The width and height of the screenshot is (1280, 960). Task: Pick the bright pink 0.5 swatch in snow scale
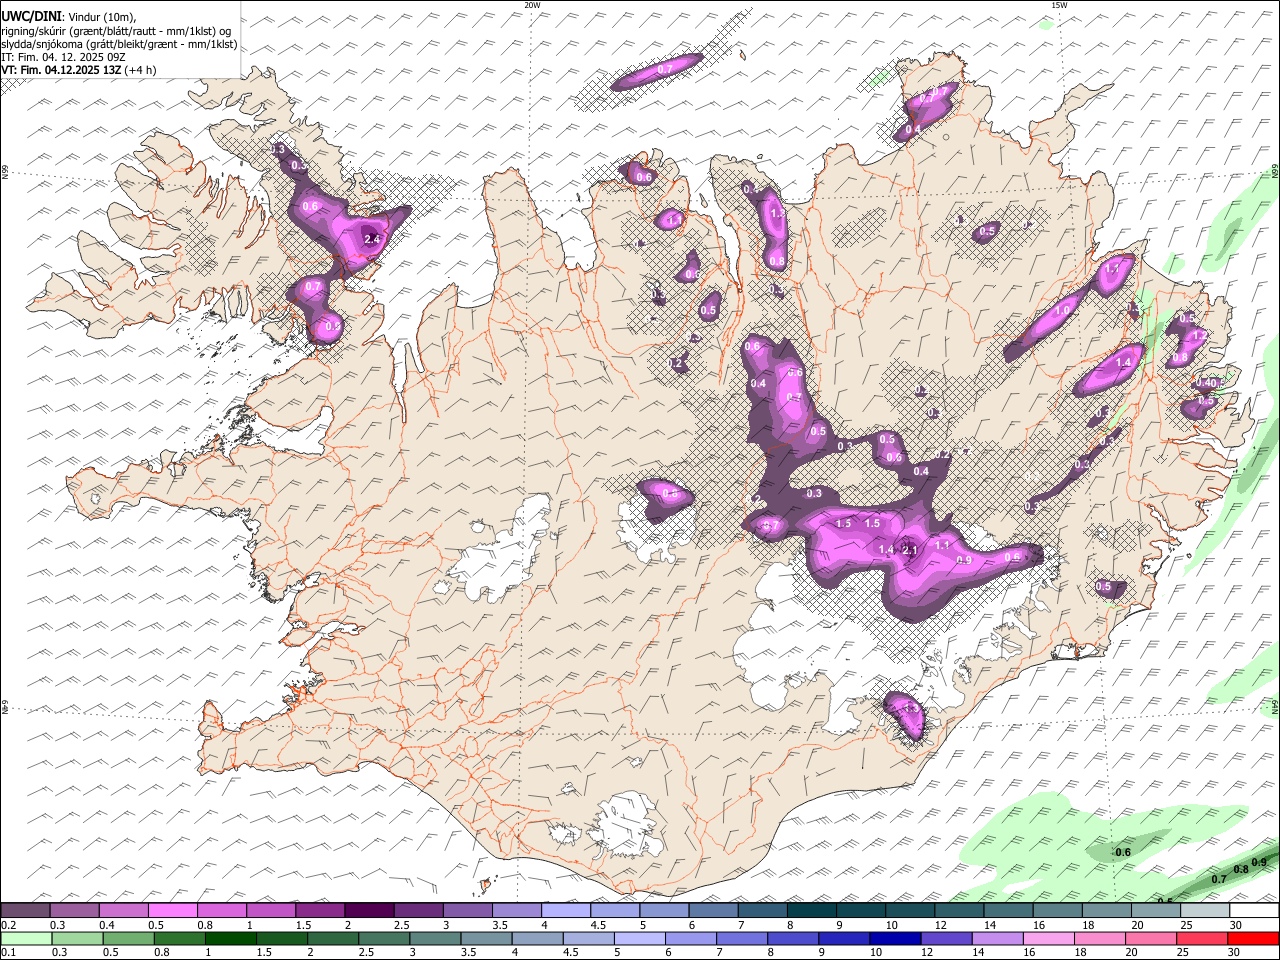(172, 911)
